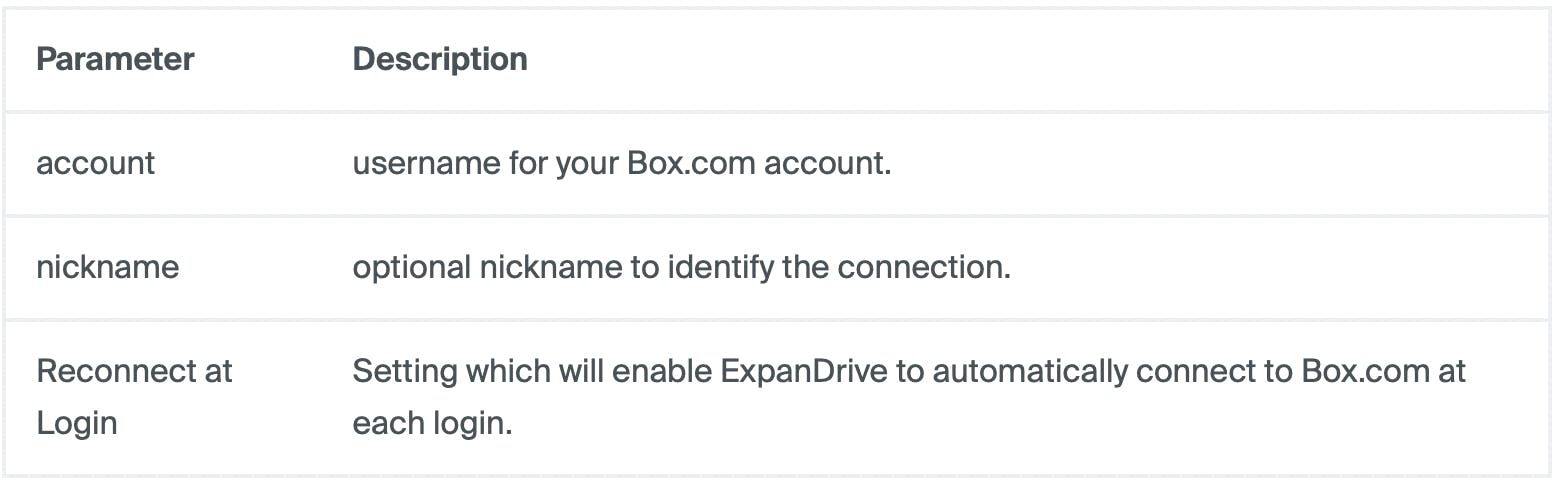1558x480 pixels.
Task: Click the nickname description text
Action: [681, 267]
